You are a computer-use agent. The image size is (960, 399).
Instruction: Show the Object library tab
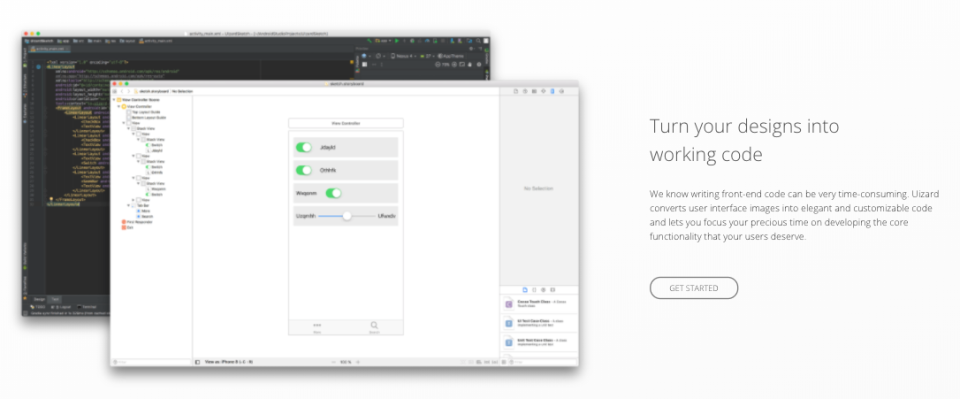(x=543, y=289)
